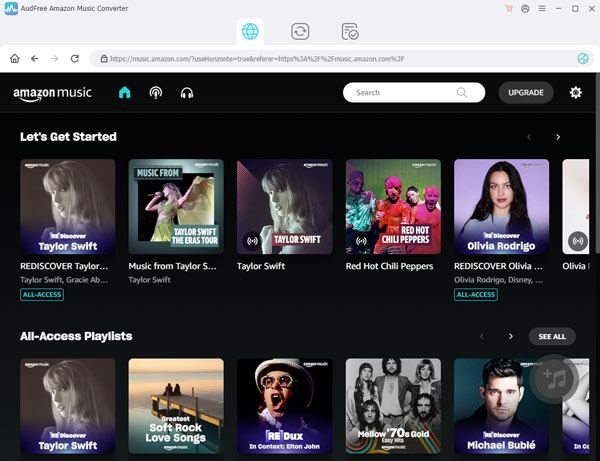The height and width of the screenshot is (461, 600).
Task: Click 'REDISCOVER Olivia ...' title
Action: click(498, 266)
